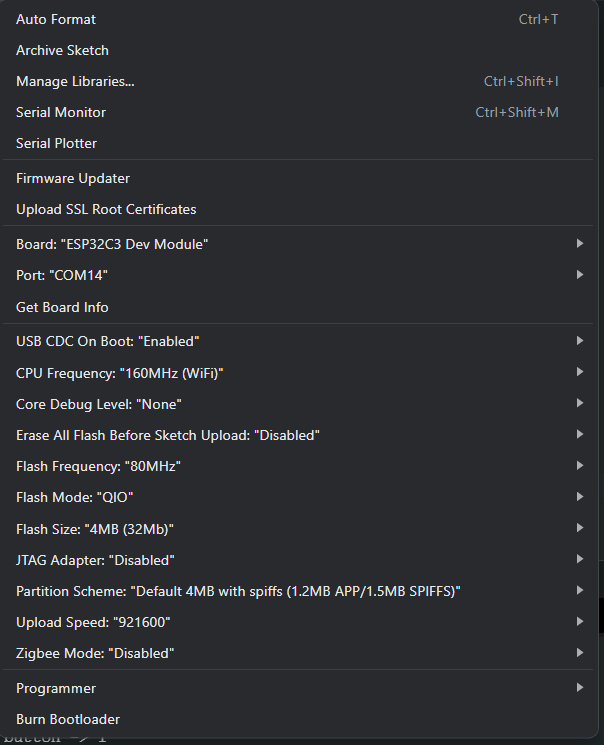Launch the Serial Plotter
The height and width of the screenshot is (745, 604).
point(57,143)
